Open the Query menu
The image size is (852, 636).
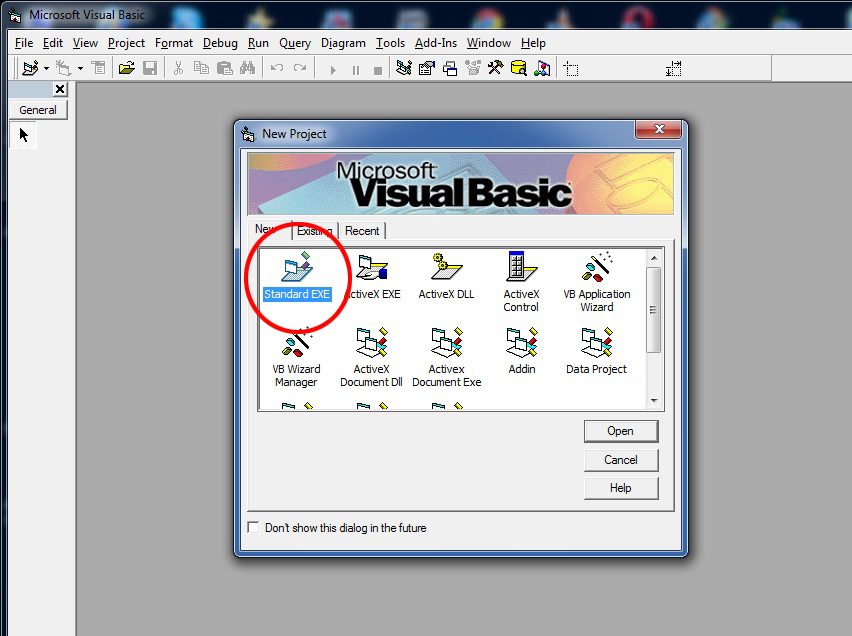pos(295,43)
